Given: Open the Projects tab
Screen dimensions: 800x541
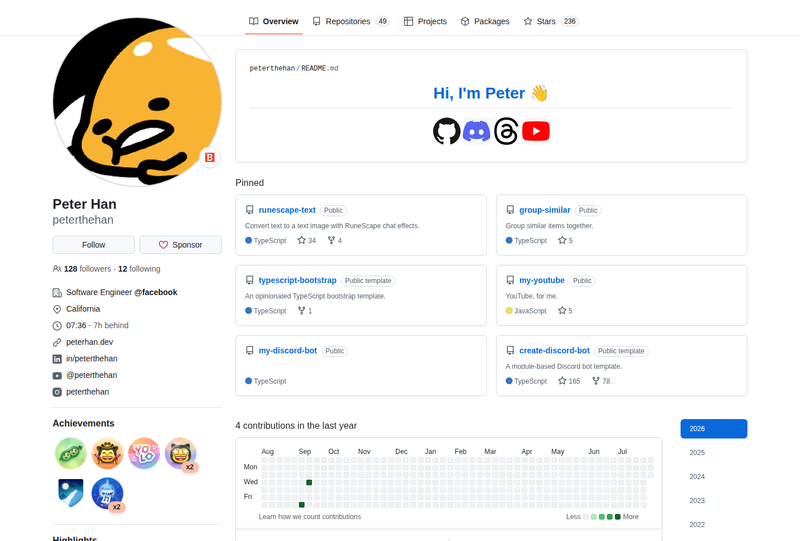Looking at the screenshot, I should point(425,21).
